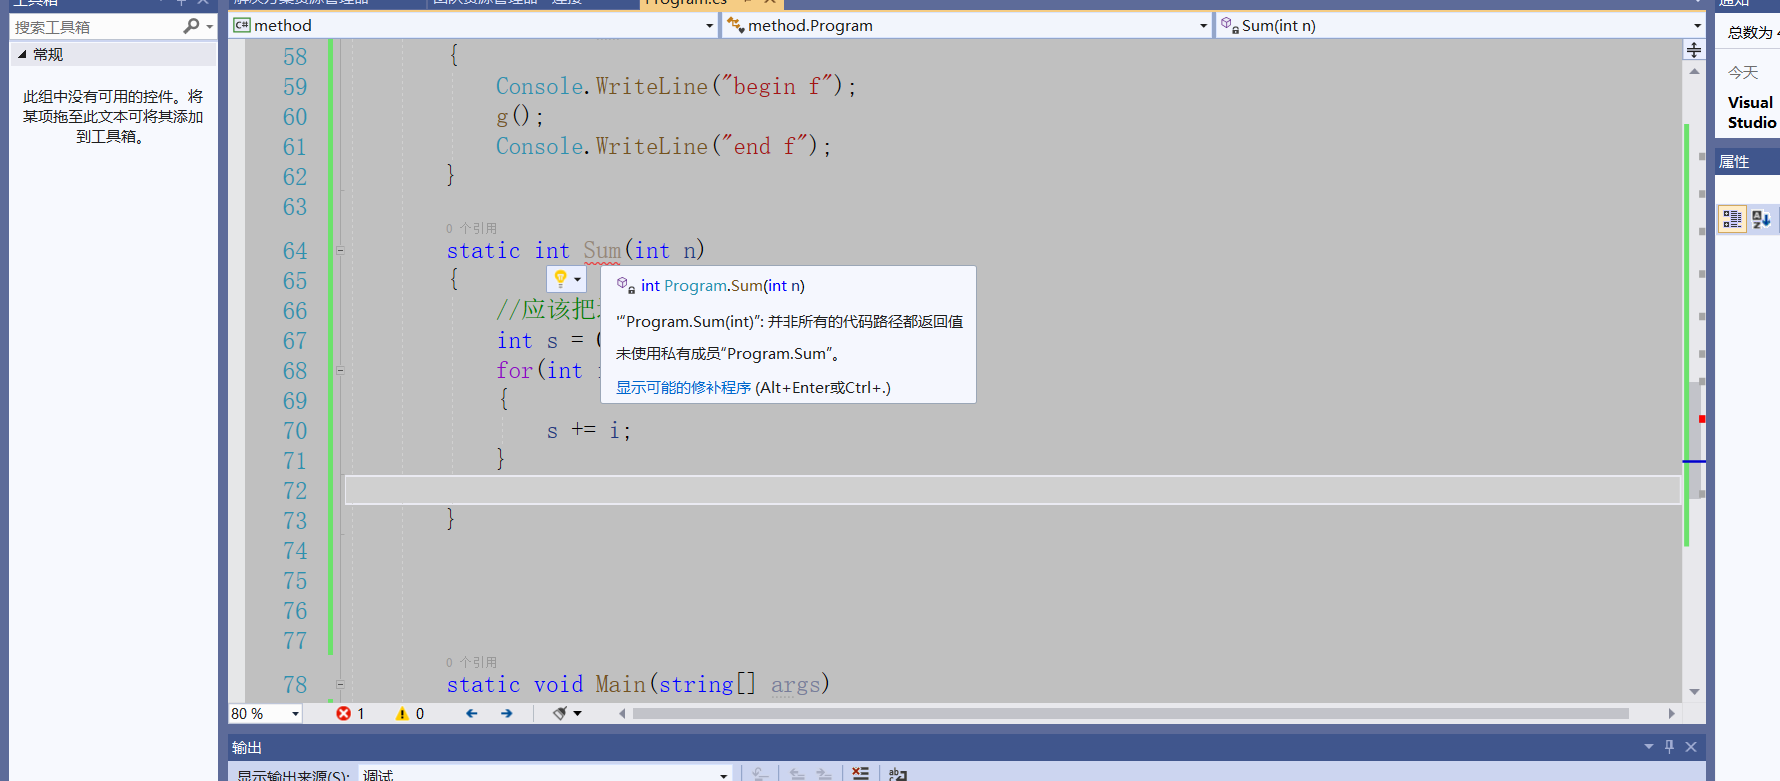Click the editor split window handle icon
This screenshot has width=1780, height=781.
[x=1694, y=49]
